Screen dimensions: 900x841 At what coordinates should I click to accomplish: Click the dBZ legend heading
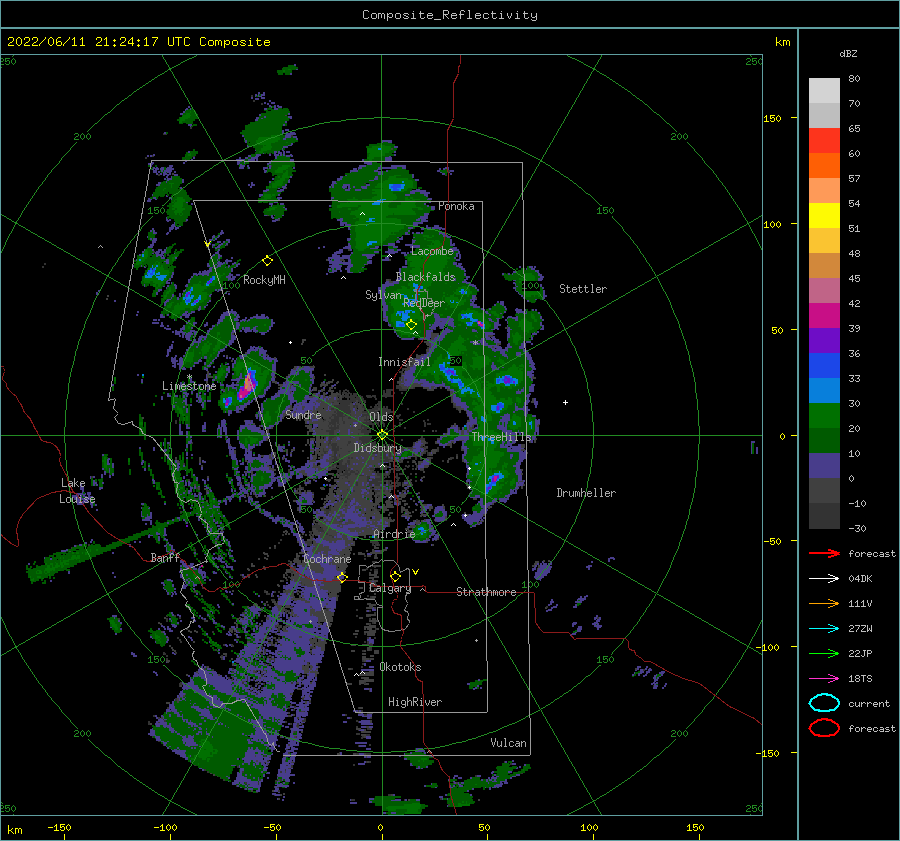click(848, 53)
